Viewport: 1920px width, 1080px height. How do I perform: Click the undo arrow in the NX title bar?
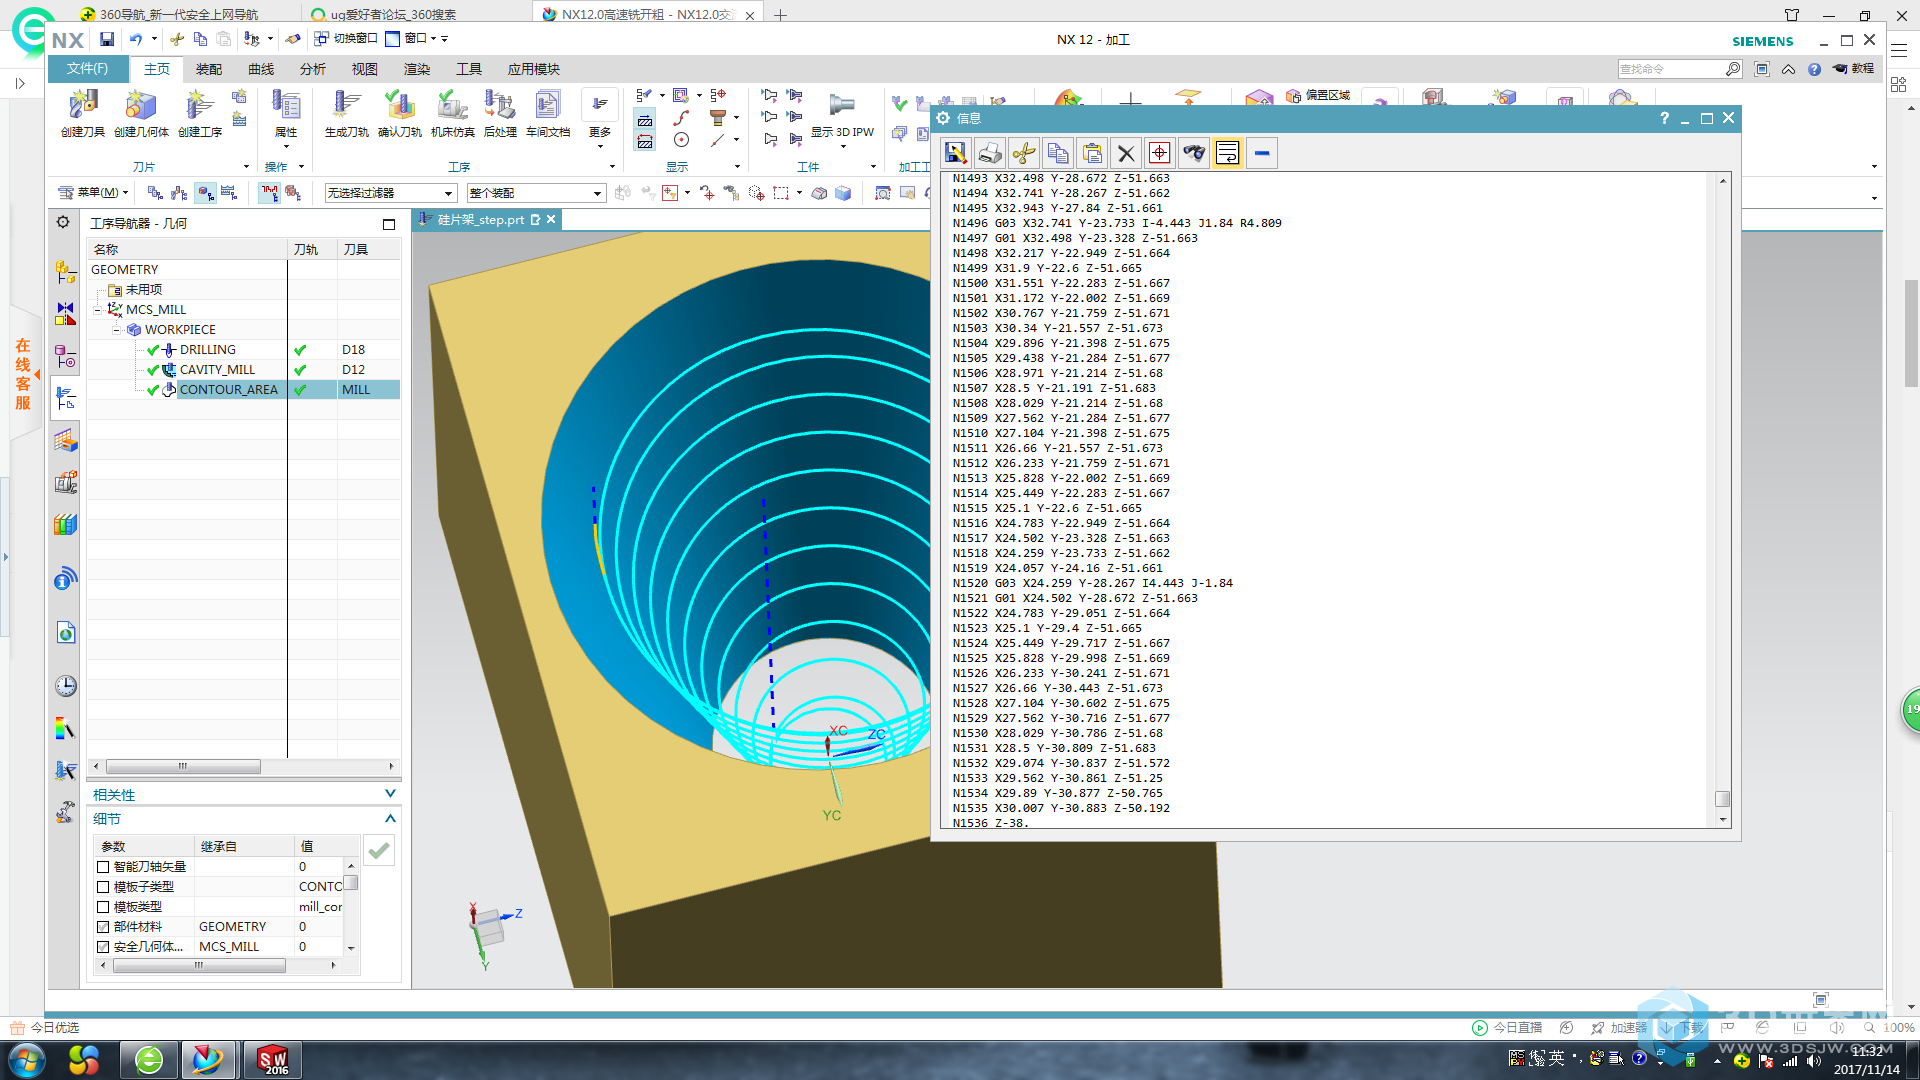click(x=136, y=39)
